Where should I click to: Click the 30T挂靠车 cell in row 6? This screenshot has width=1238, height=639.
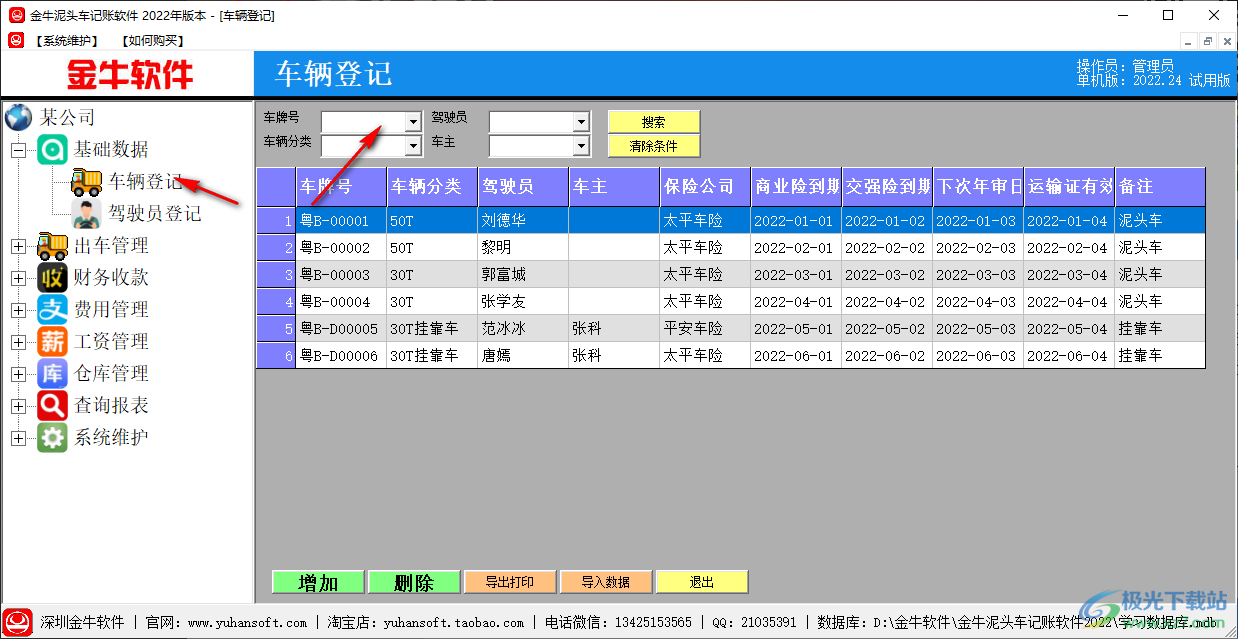[x=432, y=355]
